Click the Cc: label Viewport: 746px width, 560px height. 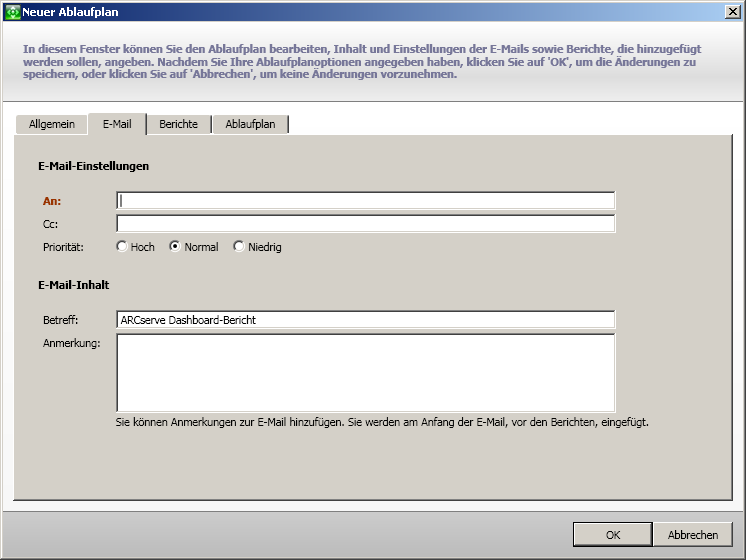click(x=50, y=224)
